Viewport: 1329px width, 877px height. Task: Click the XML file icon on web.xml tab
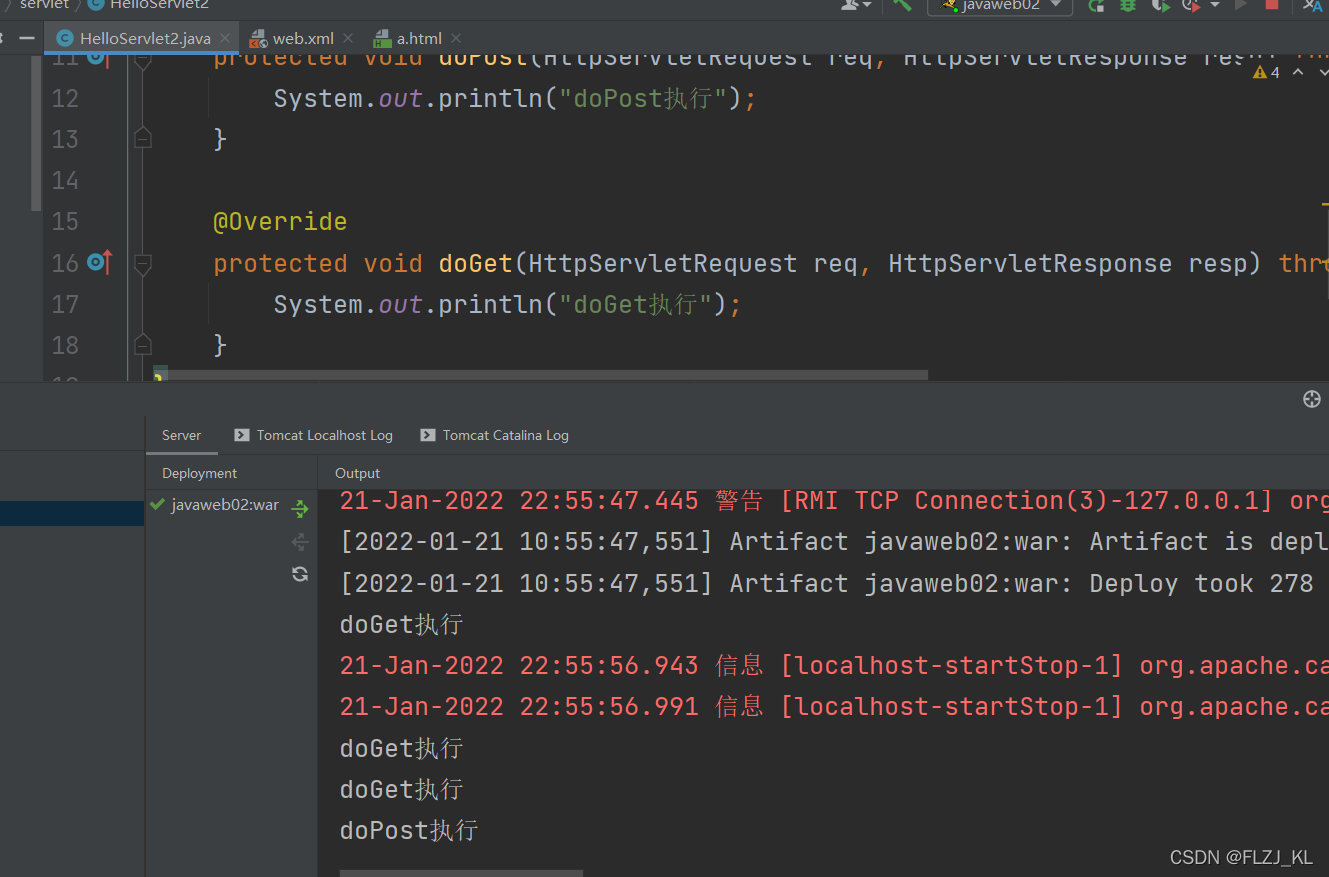(x=257, y=39)
